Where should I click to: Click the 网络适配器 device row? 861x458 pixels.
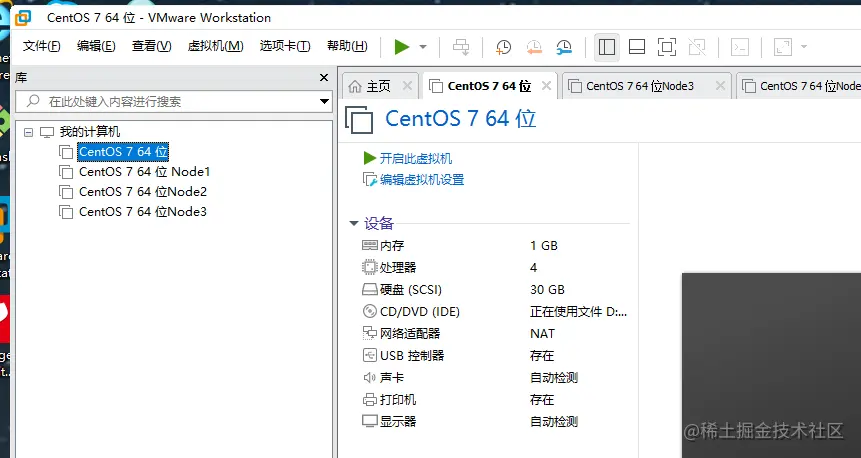494,333
